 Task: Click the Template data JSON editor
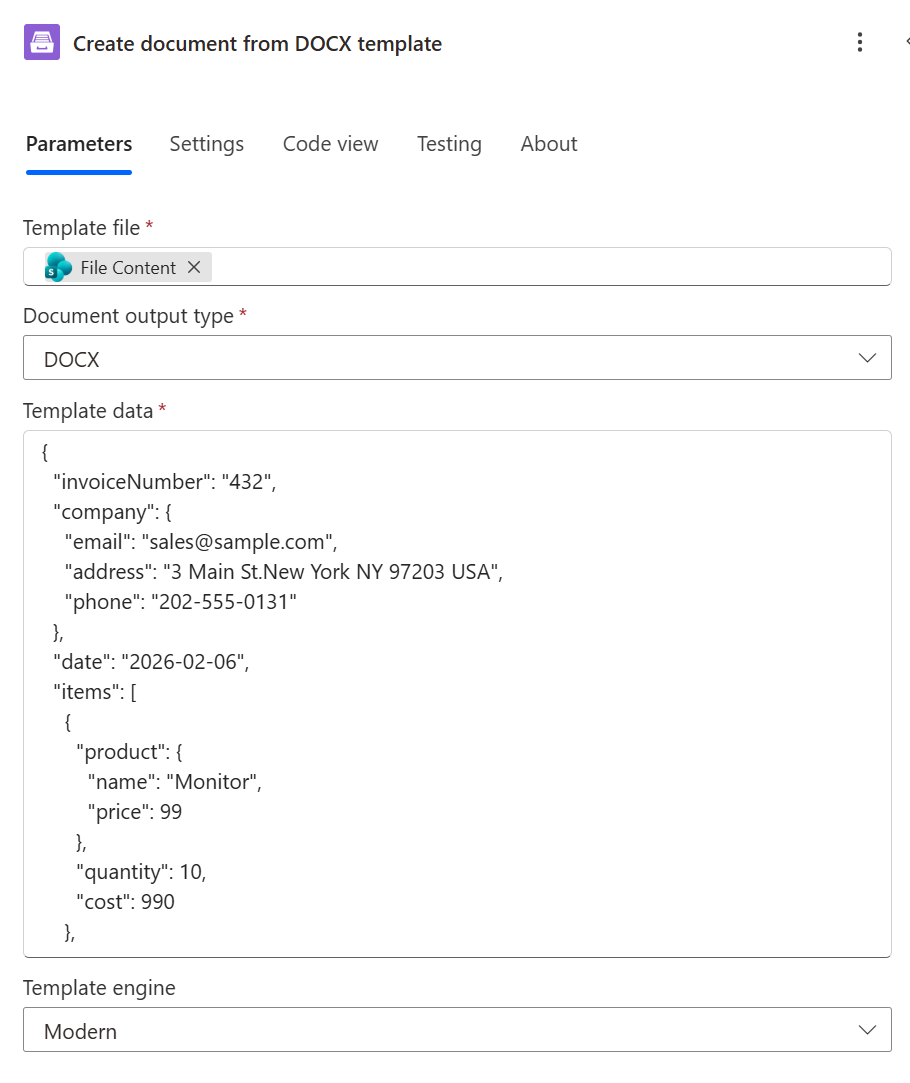tap(457, 690)
